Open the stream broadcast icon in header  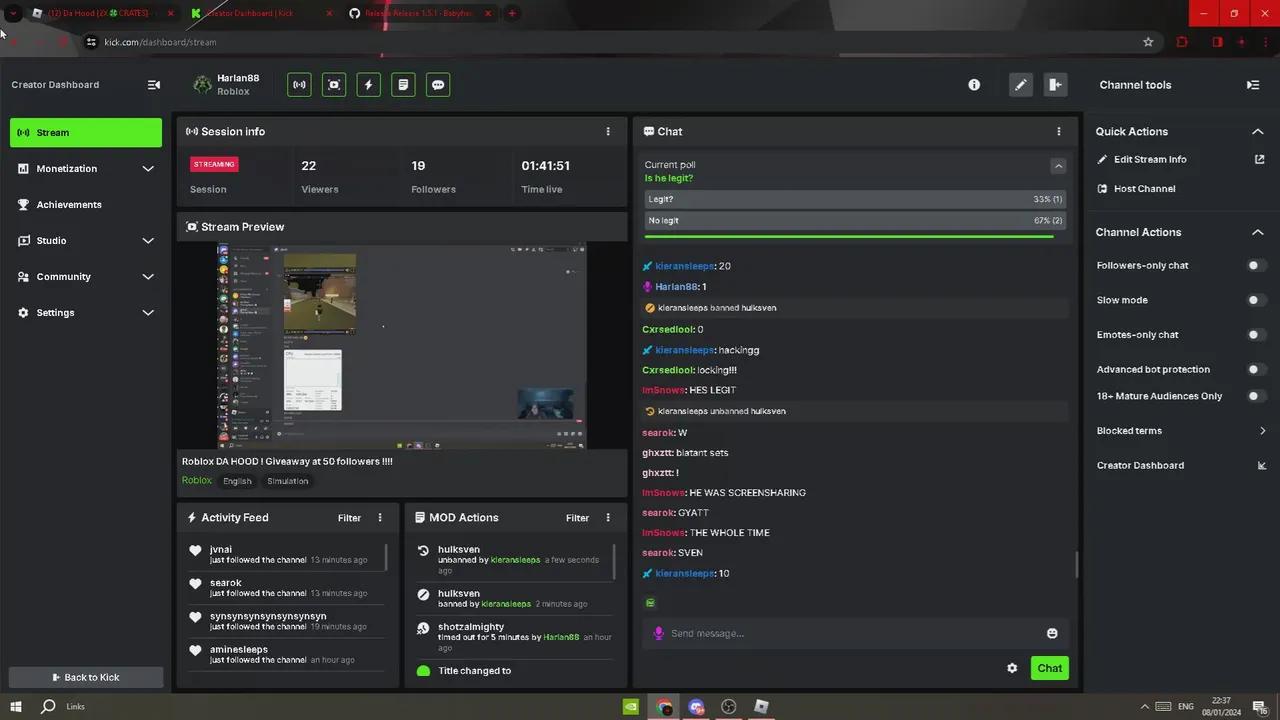point(299,85)
